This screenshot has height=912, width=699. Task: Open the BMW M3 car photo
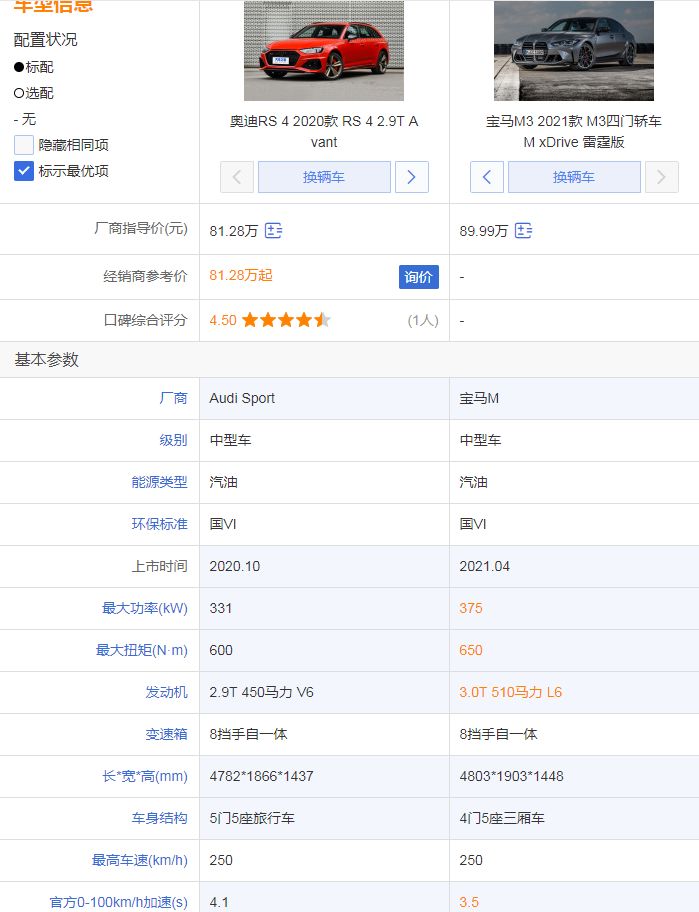(x=574, y=50)
